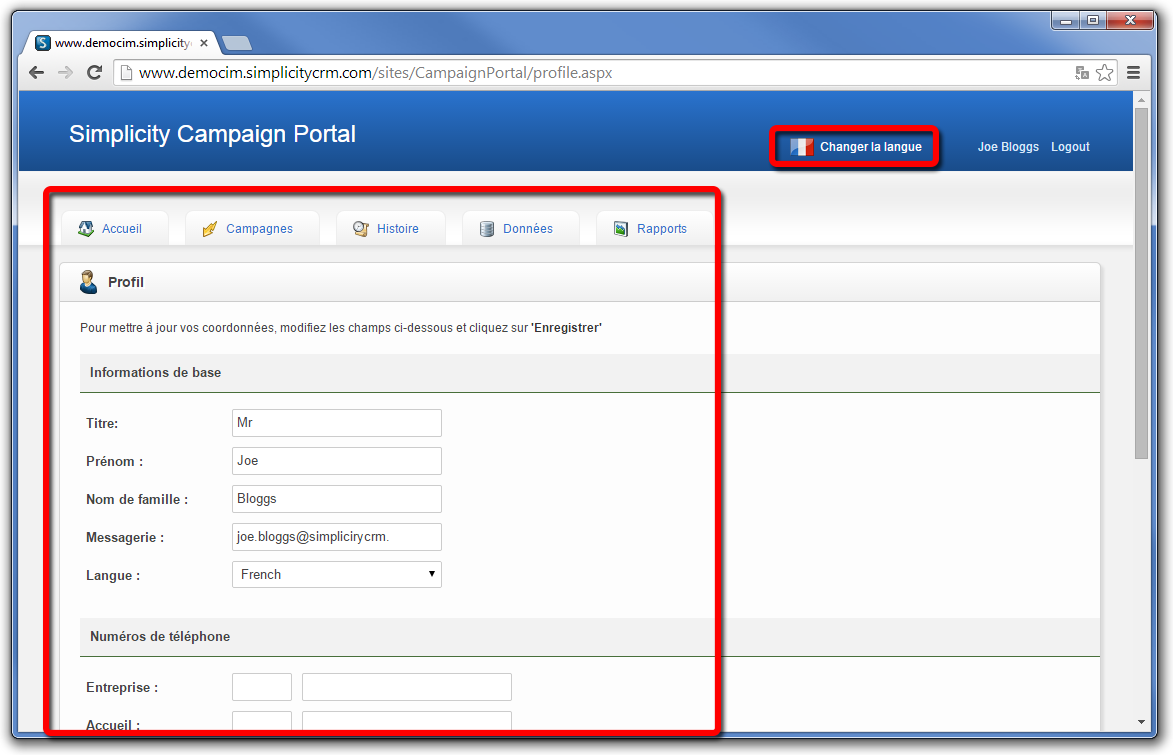Click the page document icon in address bar
The width and height of the screenshot is (1173, 755).
coord(126,73)
